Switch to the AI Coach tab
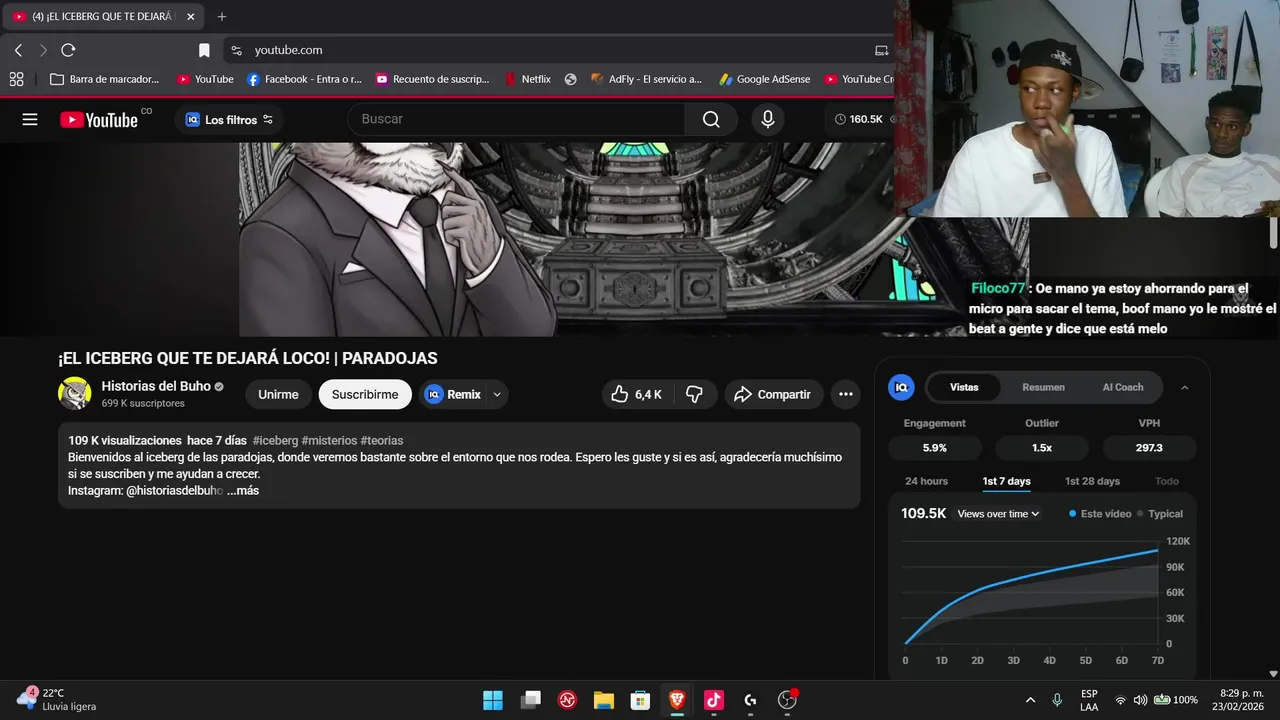 tap(1123, 387)
